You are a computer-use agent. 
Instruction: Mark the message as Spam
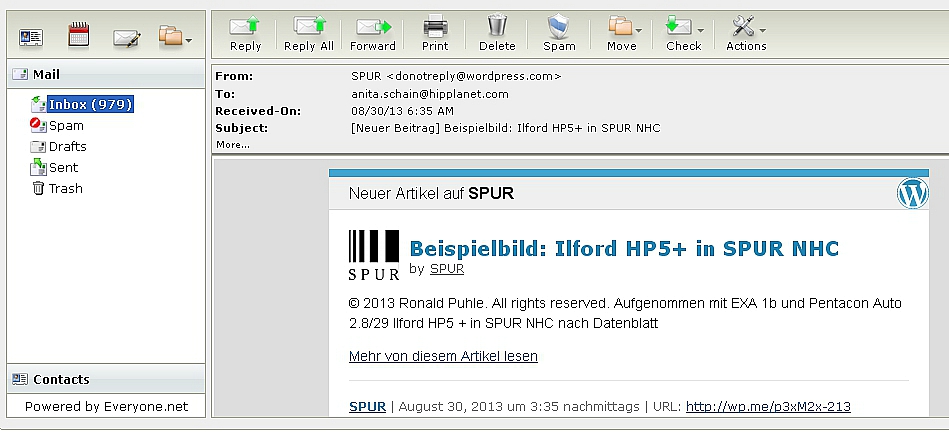click(x=559, y=32)
